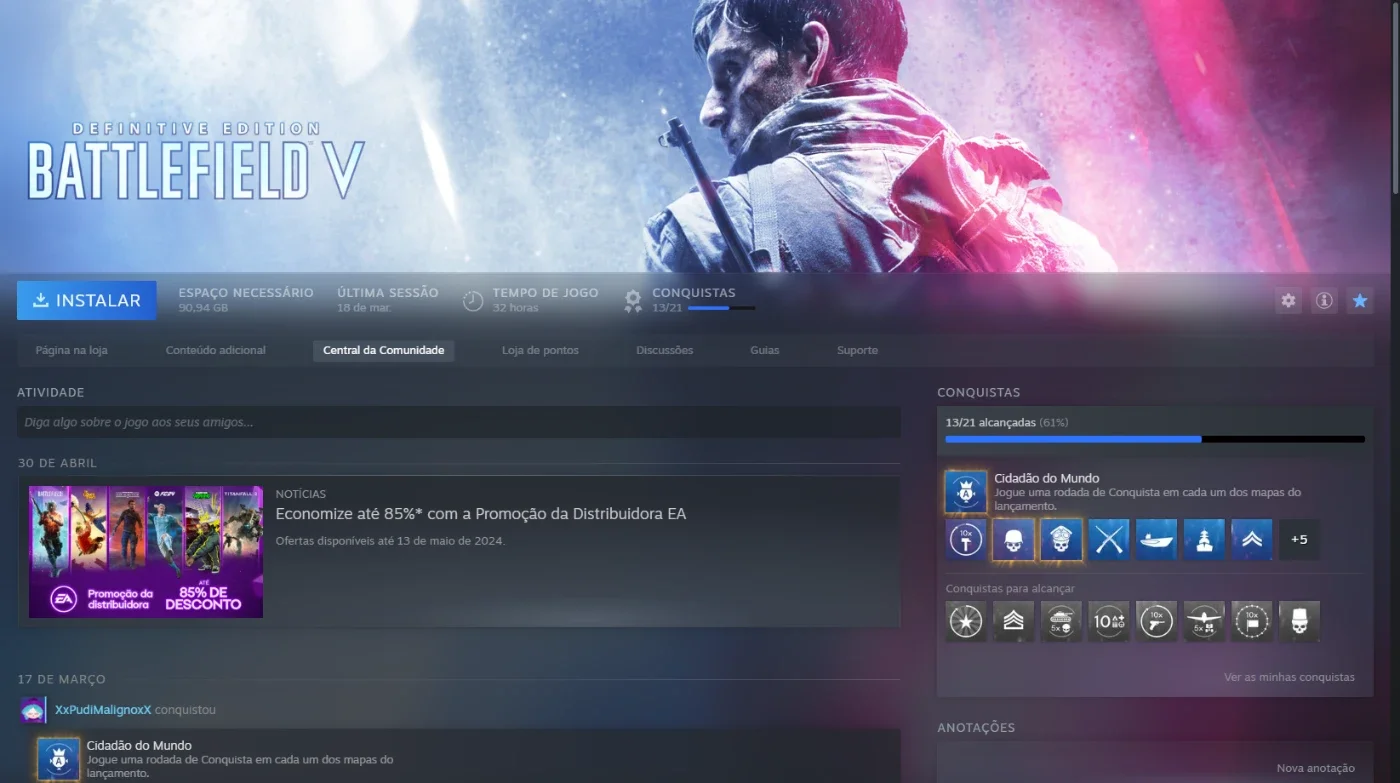
Task: Open the Discussões tab
Action: pos(665,350)
